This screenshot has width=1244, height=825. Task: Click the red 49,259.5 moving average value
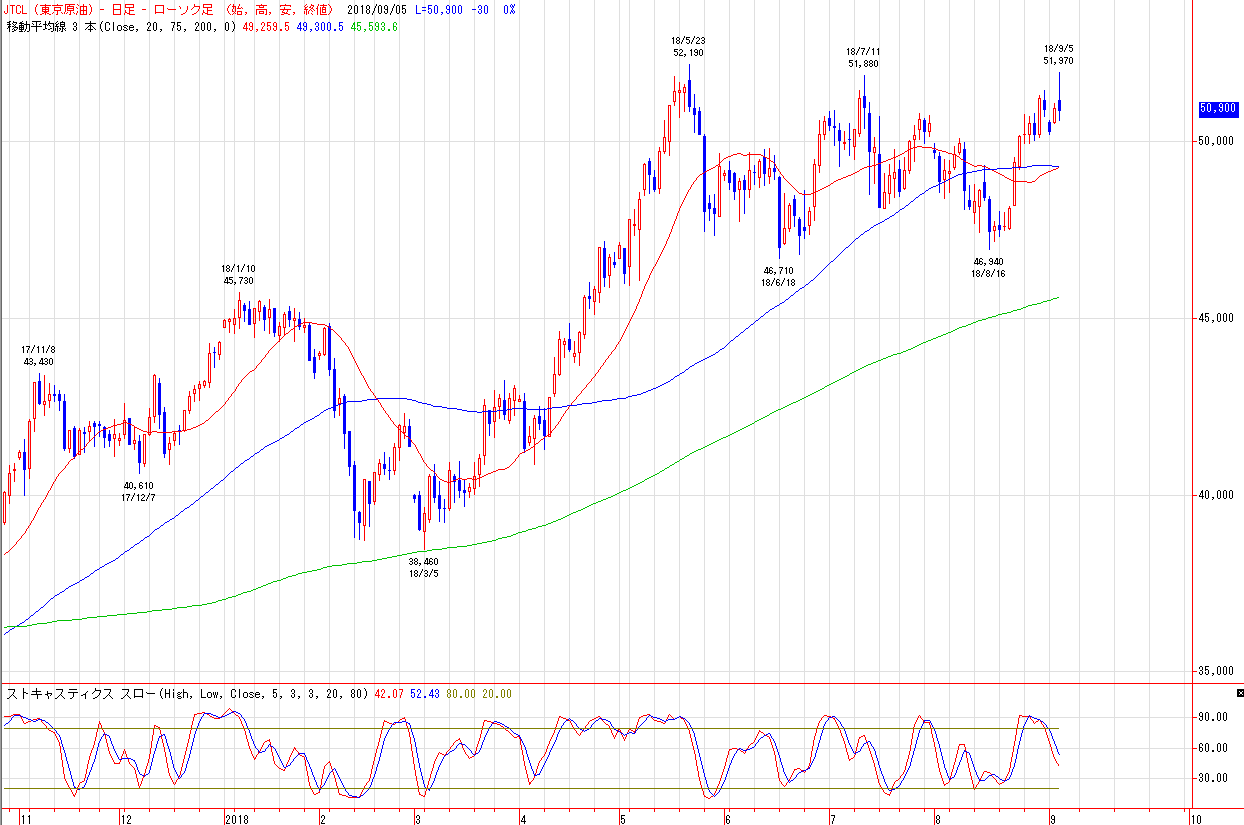click(265, 26)
